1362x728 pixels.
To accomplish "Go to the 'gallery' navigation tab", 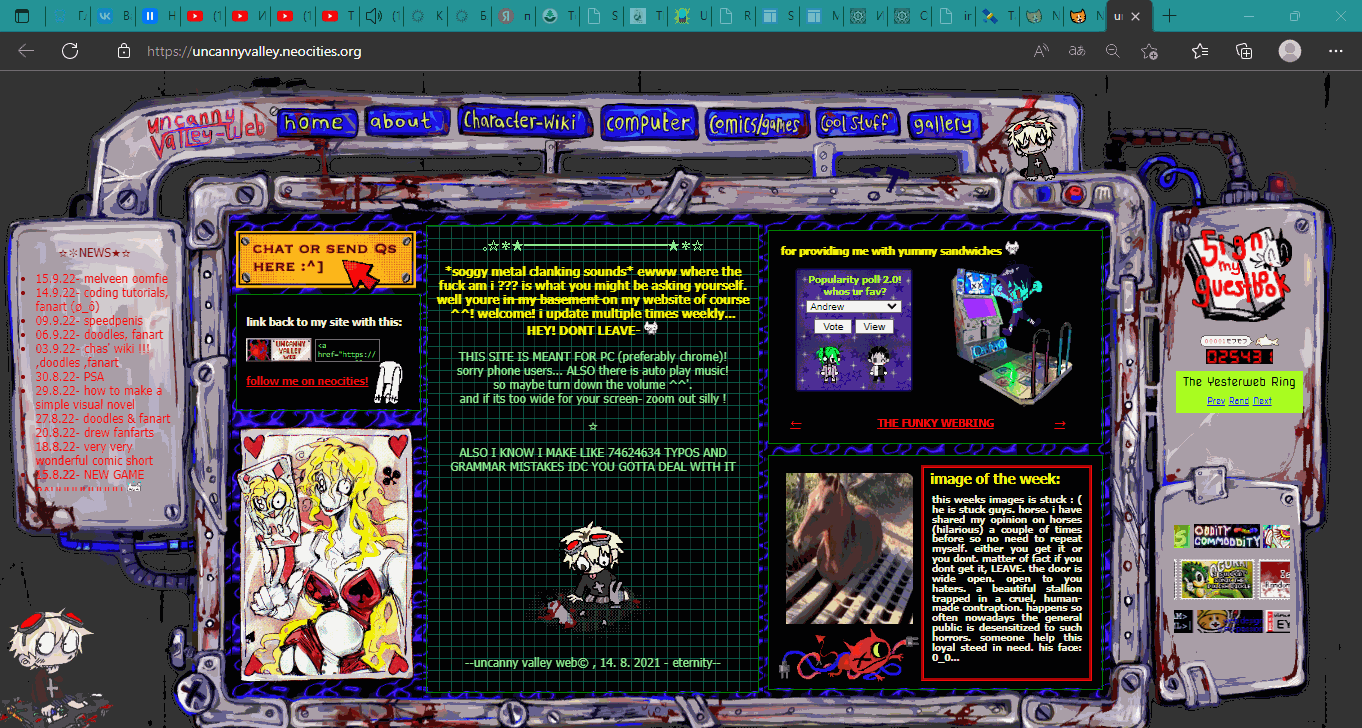I will [941, 124].
